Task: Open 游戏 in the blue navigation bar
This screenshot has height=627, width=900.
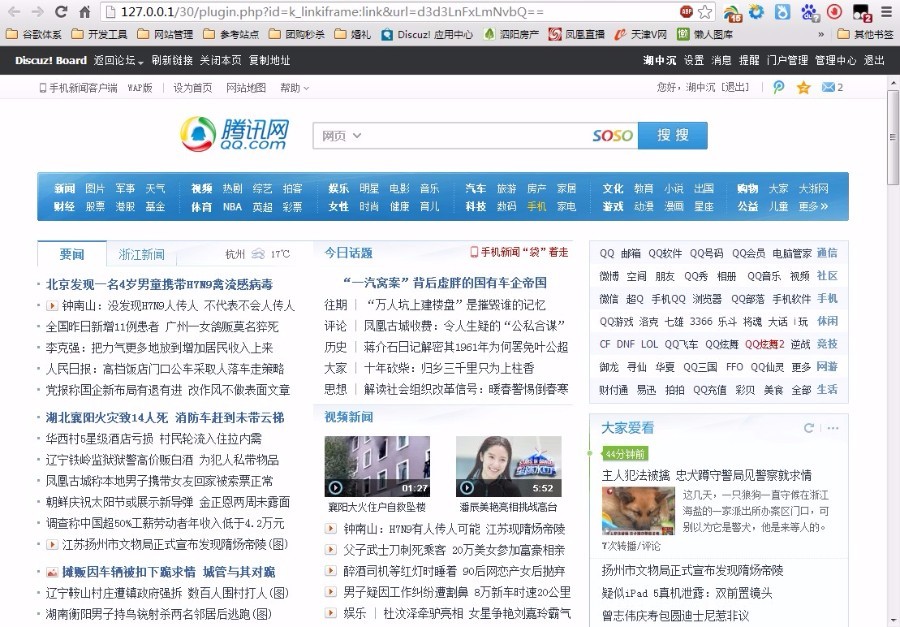Action: [x=613, y=206]
